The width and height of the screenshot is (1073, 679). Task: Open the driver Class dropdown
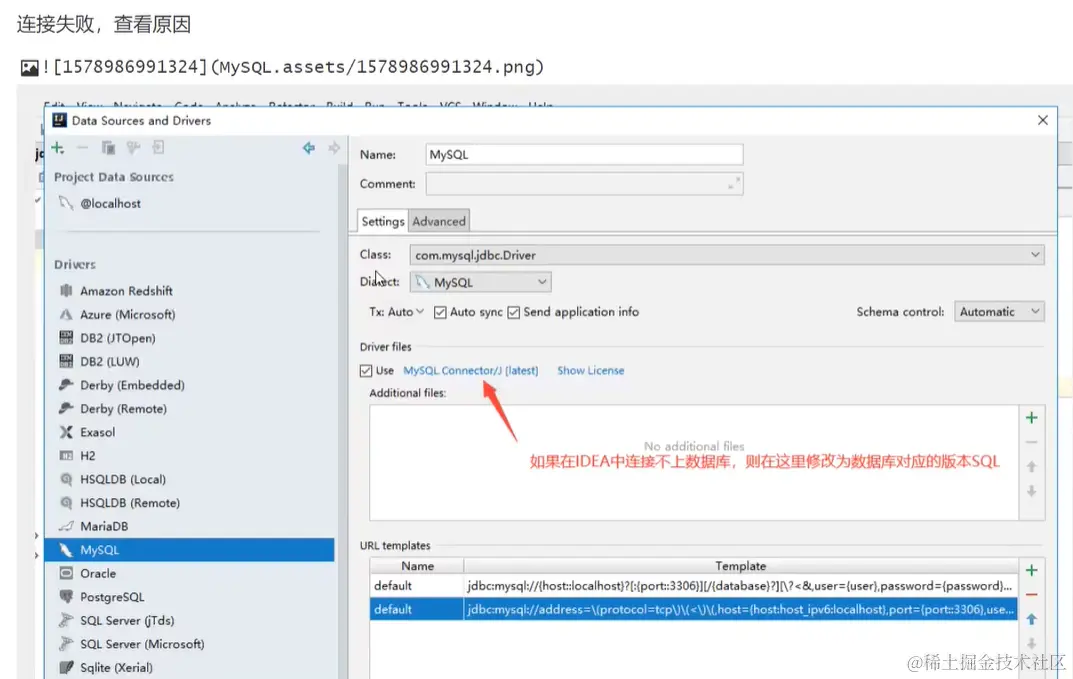tap(727, 255)
